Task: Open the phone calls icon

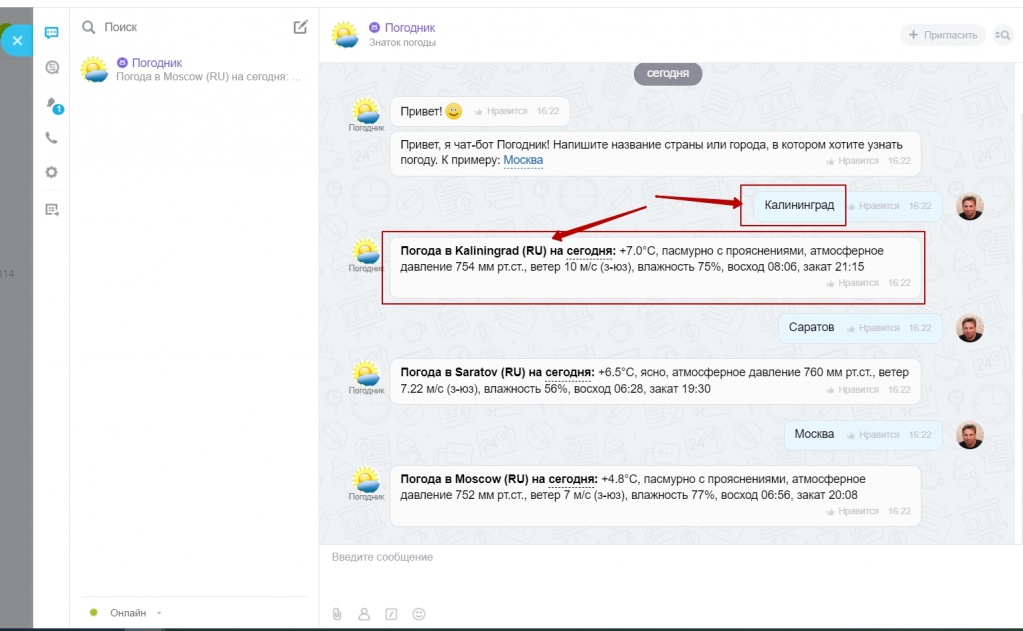Action: tap(52, 138)
